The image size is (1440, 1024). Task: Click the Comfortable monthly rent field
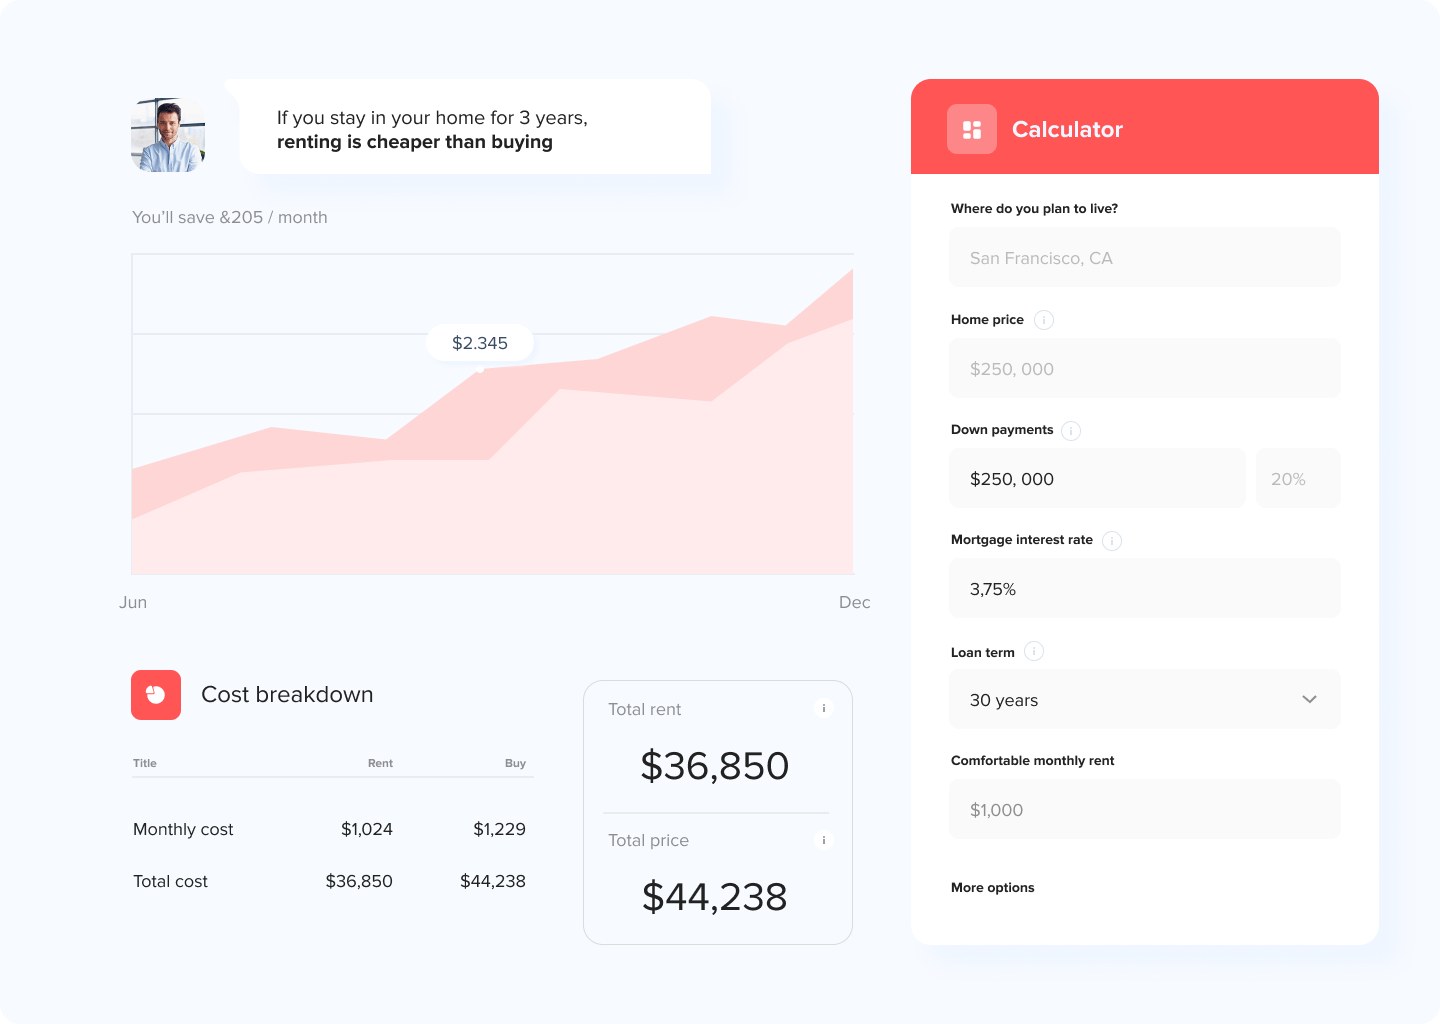tap(1144, 810)
